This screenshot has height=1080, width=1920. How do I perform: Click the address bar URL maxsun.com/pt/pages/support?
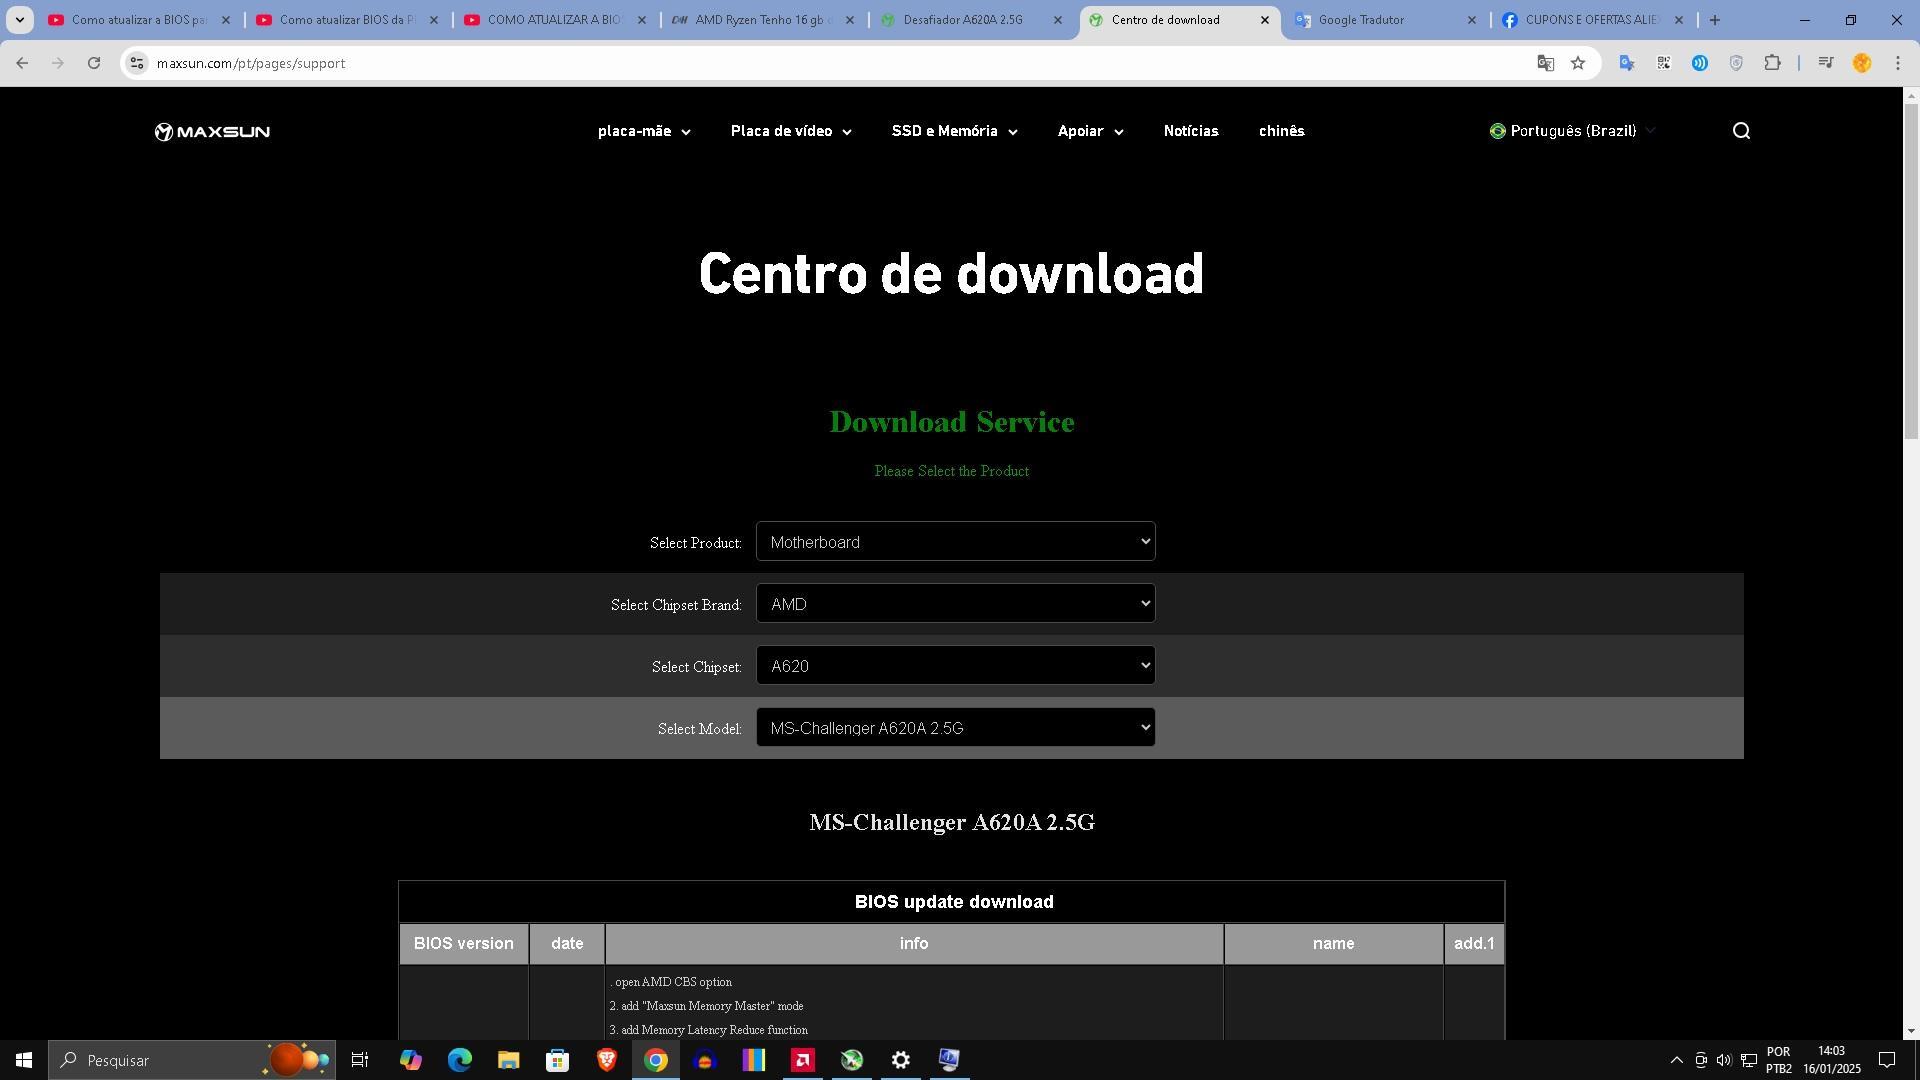click(251, 63)
